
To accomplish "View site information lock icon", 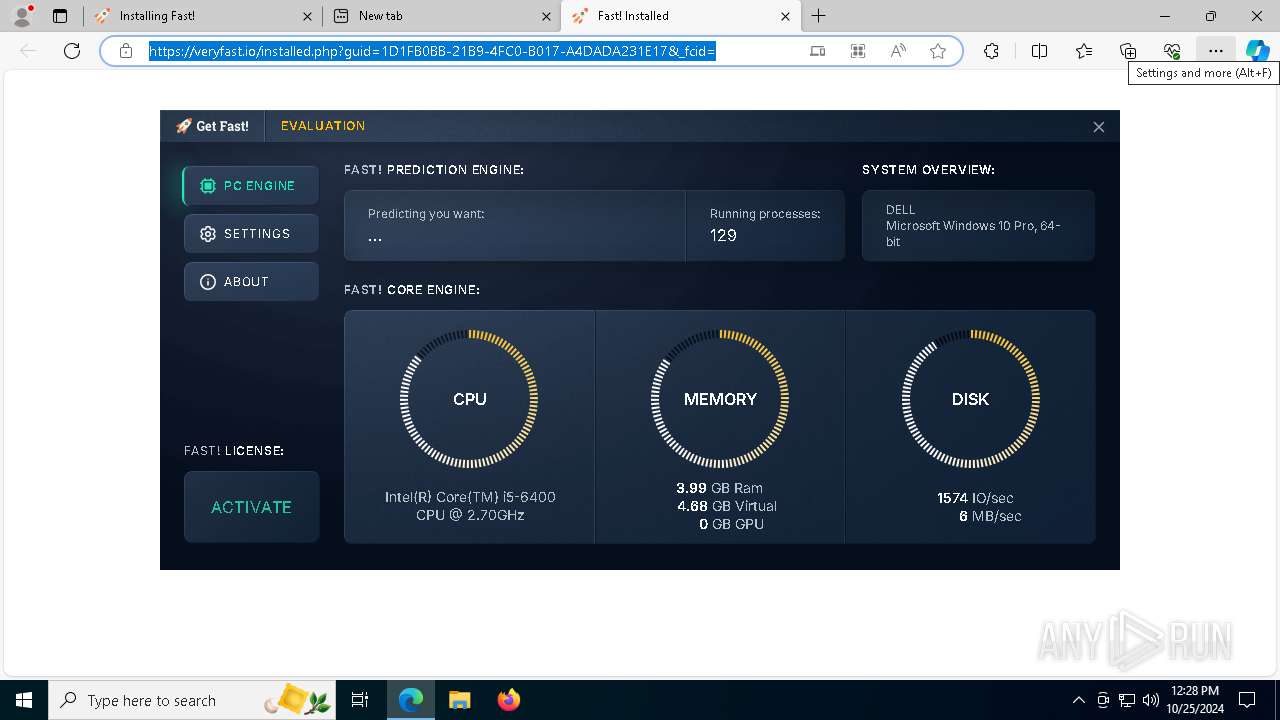I will coord(126,51).
